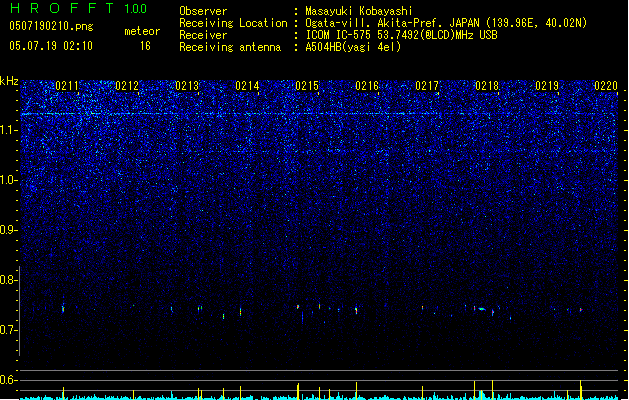Click the 0214 time marker
Viewport: 629px width, 400px height.
[247, 86]
